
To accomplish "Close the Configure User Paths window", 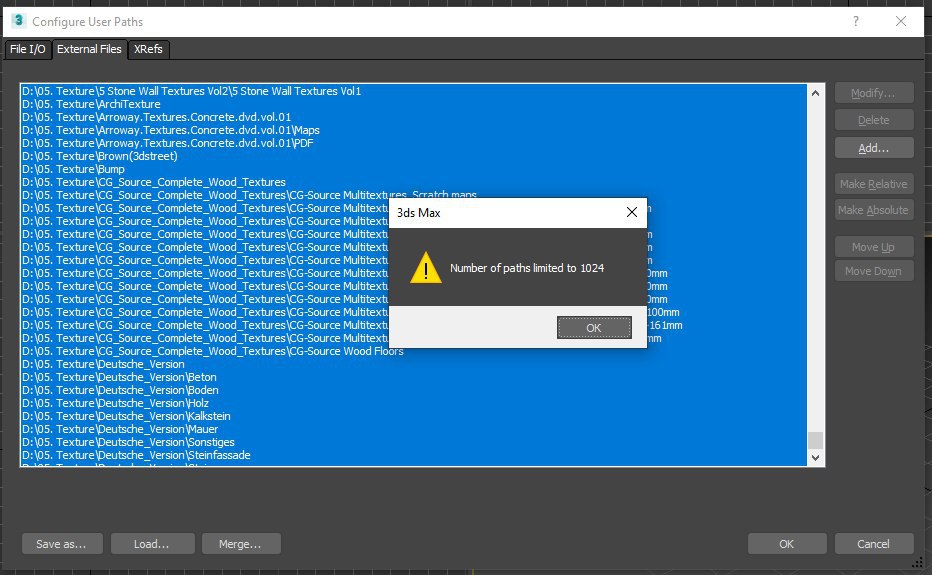I will (900, 21).
